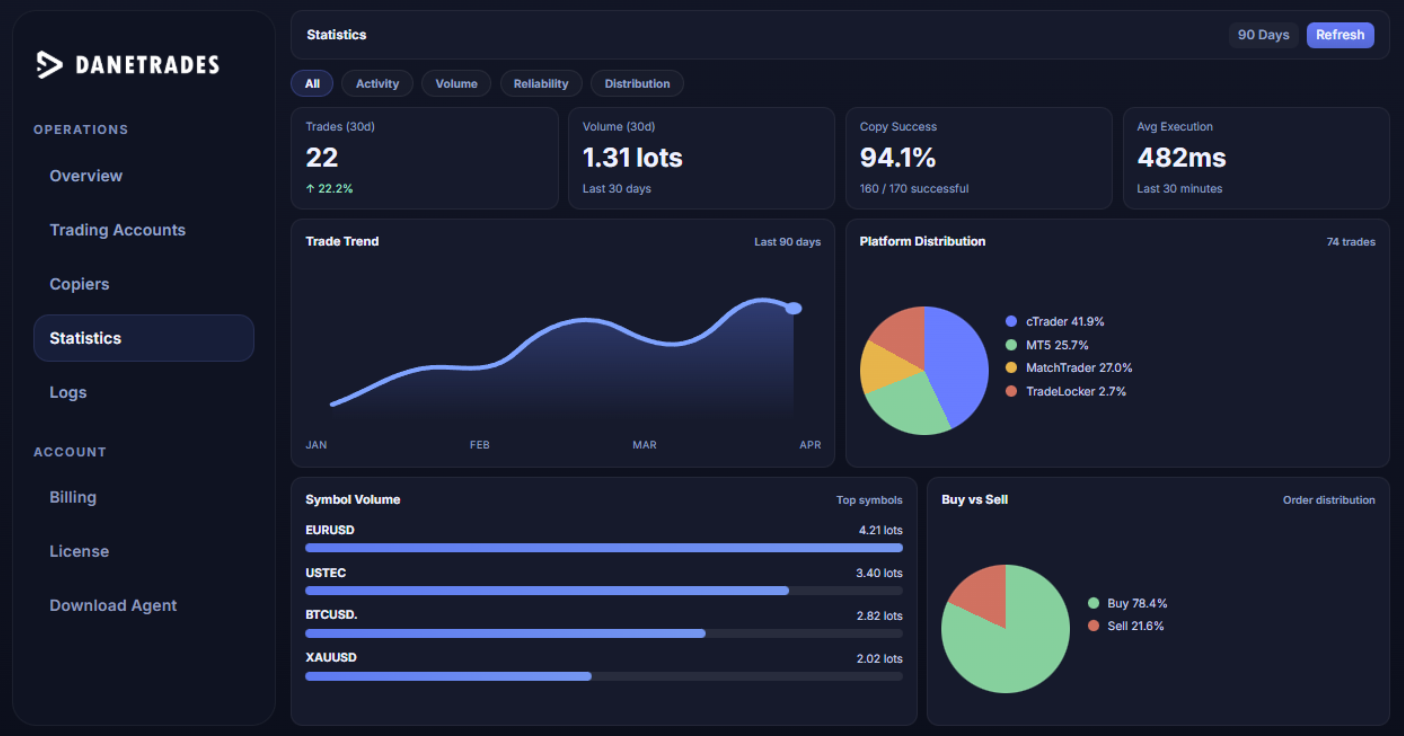Click the yellow MatchTrader legend dot
1404x736 pixels.
click(x=1011, y=368)
